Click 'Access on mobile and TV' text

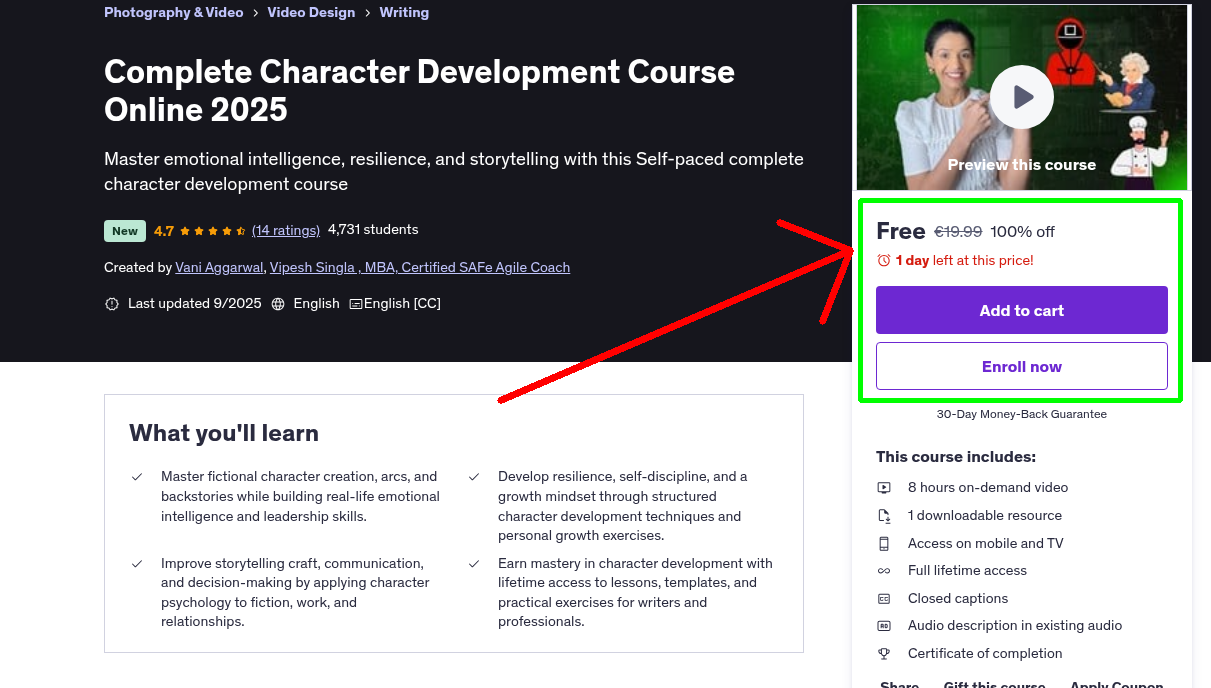coord(986,544)
